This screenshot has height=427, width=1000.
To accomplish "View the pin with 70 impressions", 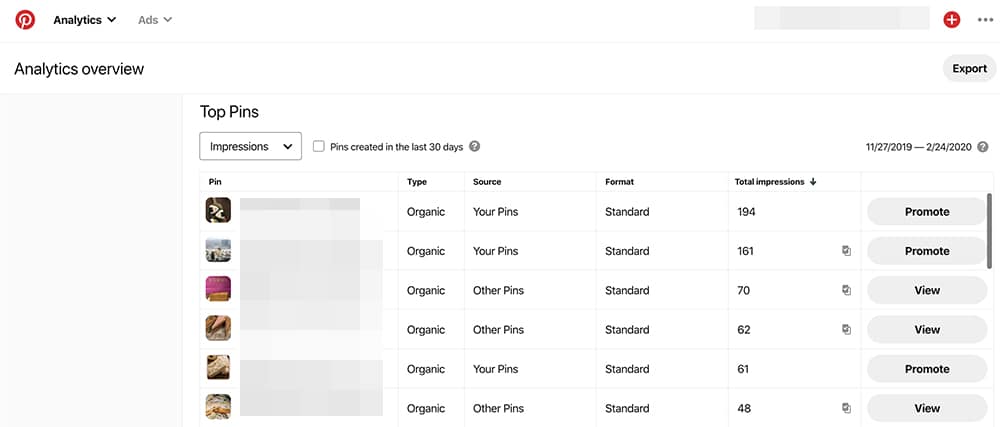I will (926, 290).
